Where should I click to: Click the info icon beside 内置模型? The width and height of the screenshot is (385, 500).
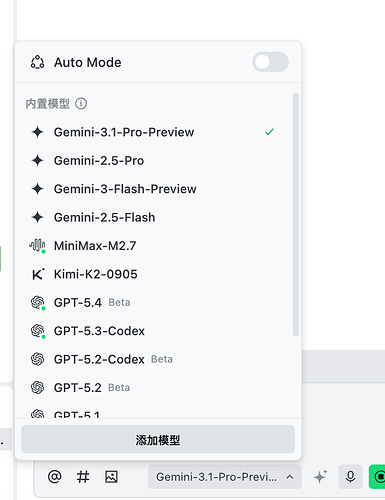[x=81, y=104]
